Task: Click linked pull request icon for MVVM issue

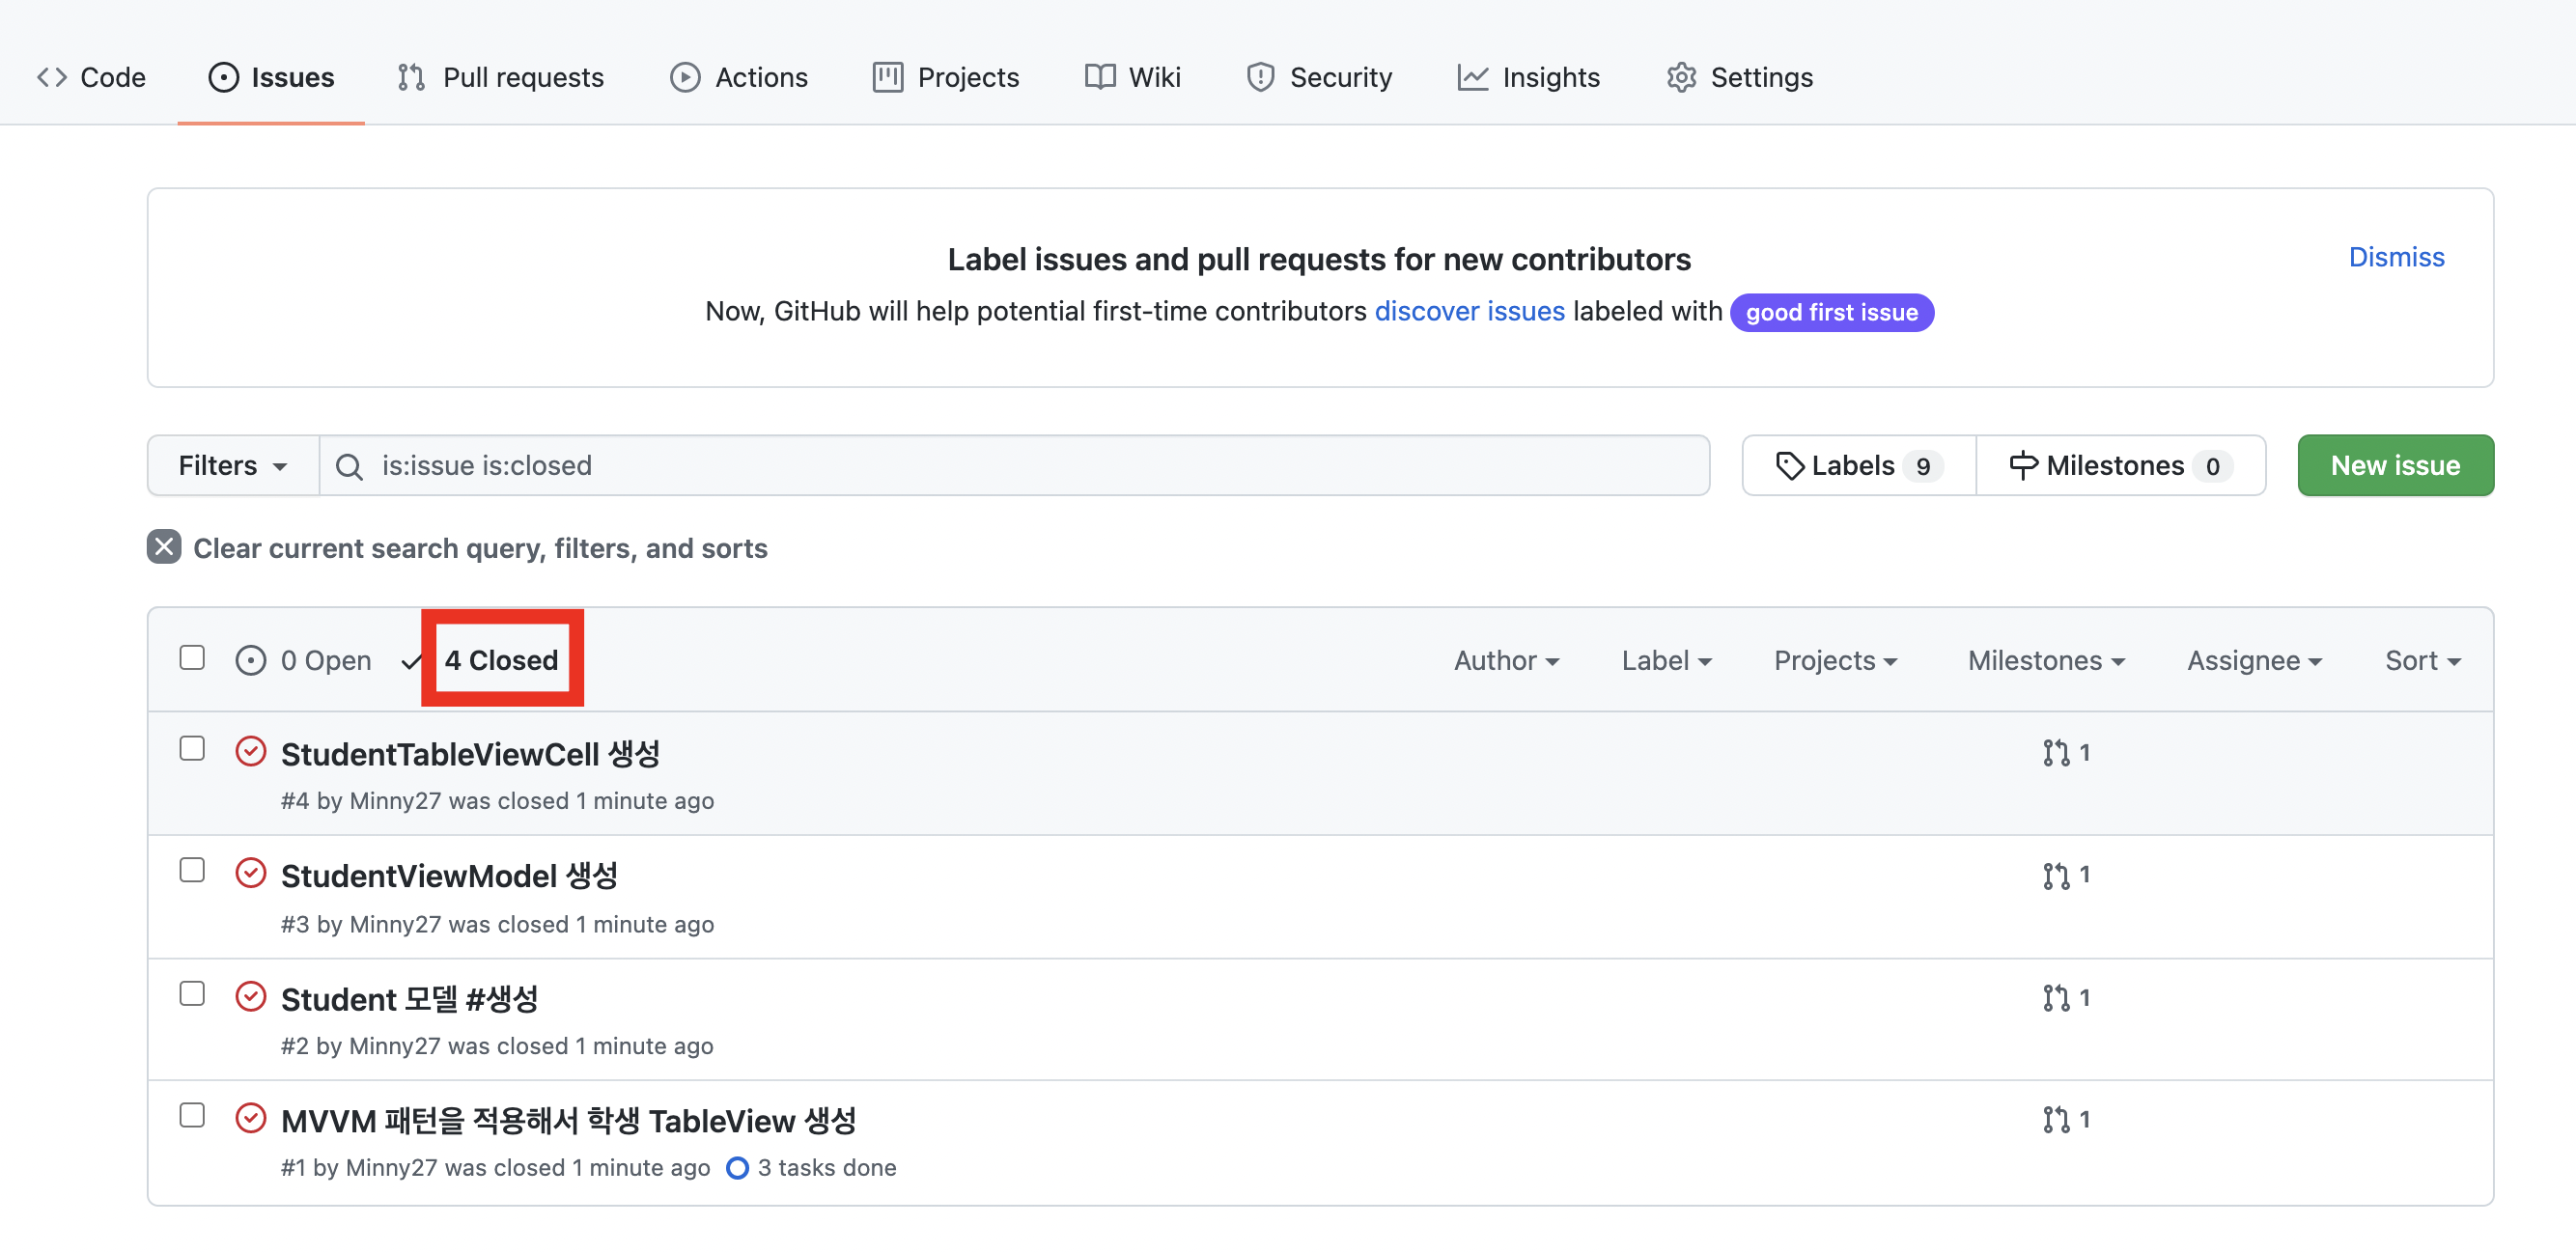Action: 2055,1119
